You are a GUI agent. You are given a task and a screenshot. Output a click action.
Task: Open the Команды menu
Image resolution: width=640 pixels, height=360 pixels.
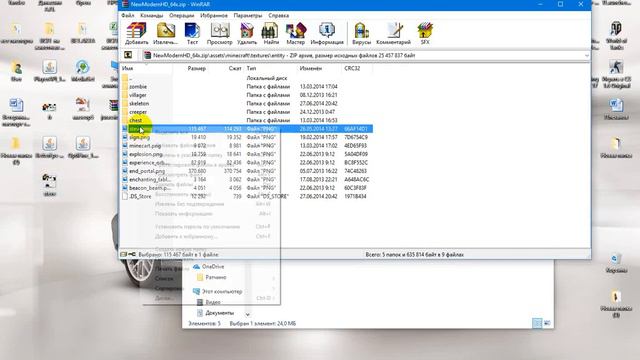151,16
